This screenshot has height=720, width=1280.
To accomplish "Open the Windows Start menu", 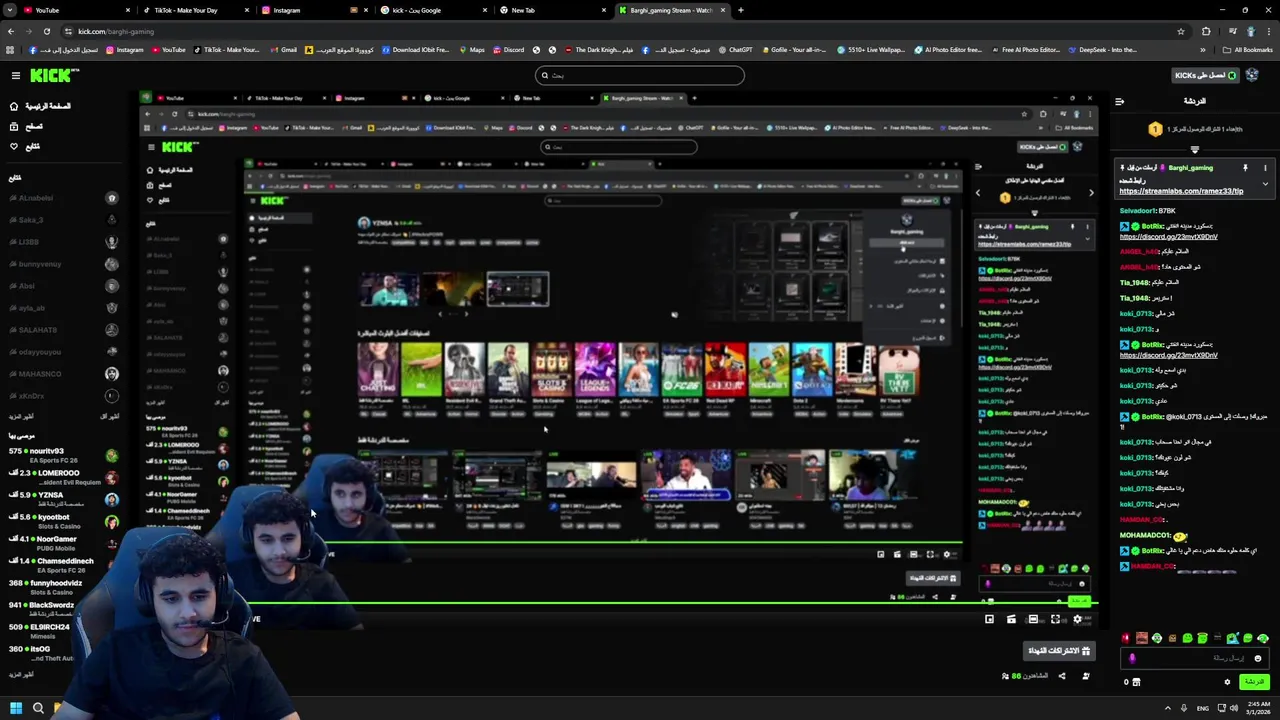I will (x=15, y=708).
